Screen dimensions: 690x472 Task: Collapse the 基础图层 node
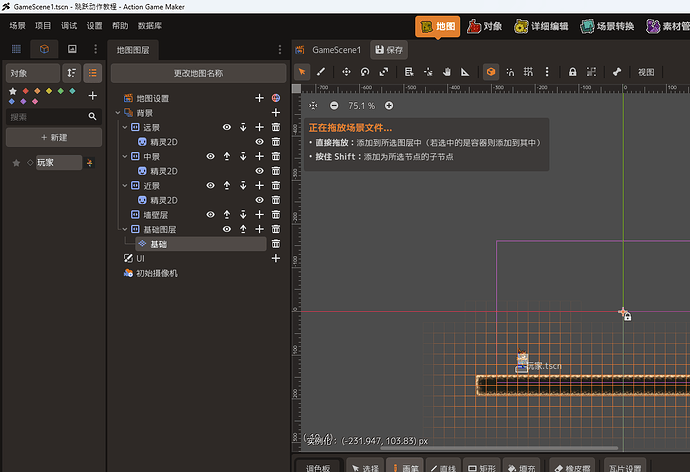coord(125,229)
